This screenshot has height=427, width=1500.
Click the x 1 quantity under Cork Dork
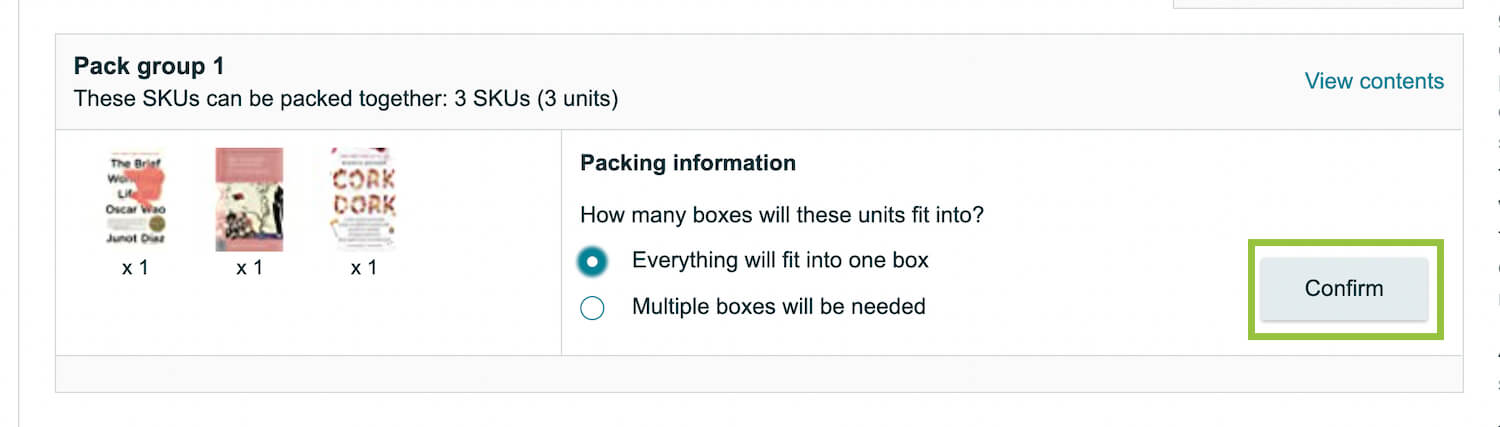point(363,268)
